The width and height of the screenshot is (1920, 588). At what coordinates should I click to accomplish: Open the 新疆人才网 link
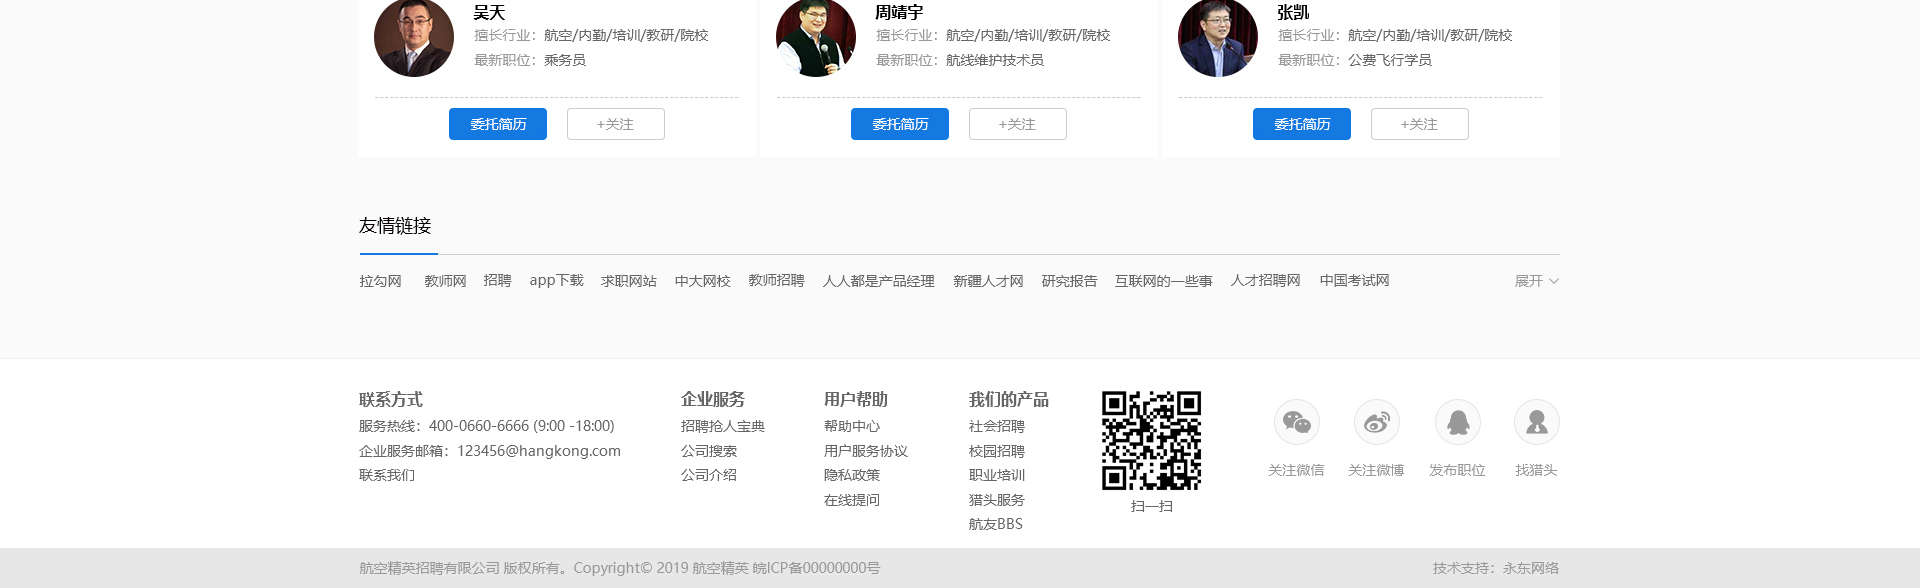click(x=988, y=281)
